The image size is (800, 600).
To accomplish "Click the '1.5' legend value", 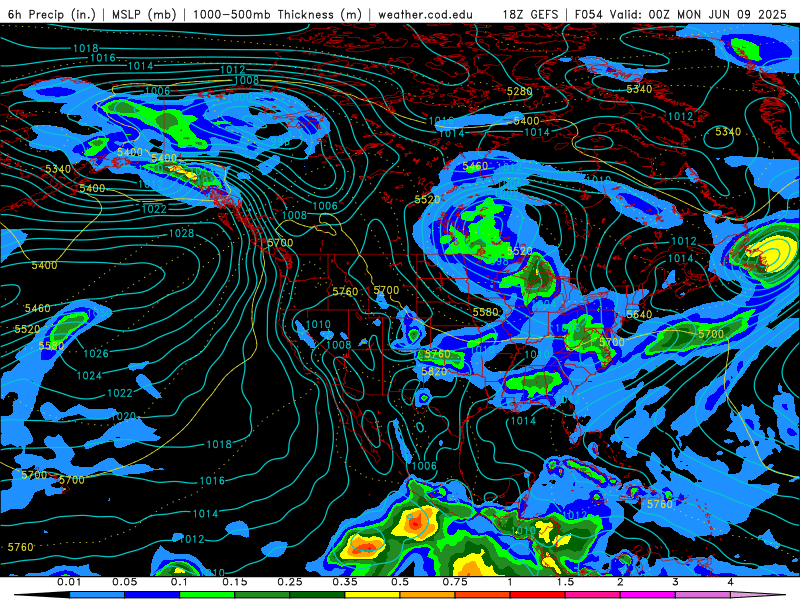I will [565, 582].
